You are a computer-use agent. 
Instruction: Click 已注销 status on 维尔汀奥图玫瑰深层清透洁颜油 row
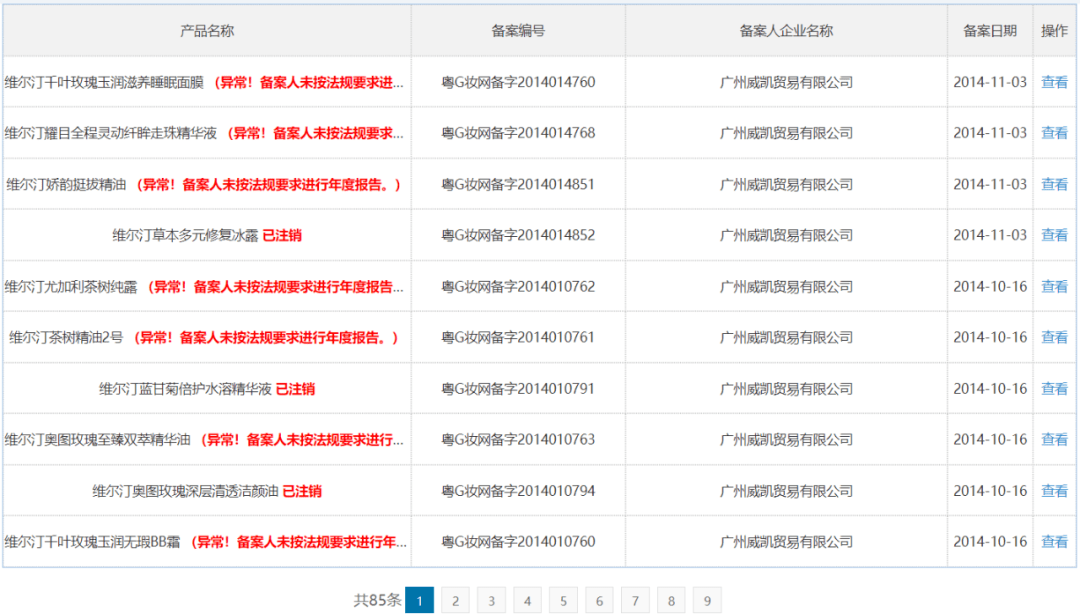pyautogui.click(x=302, y=491)
